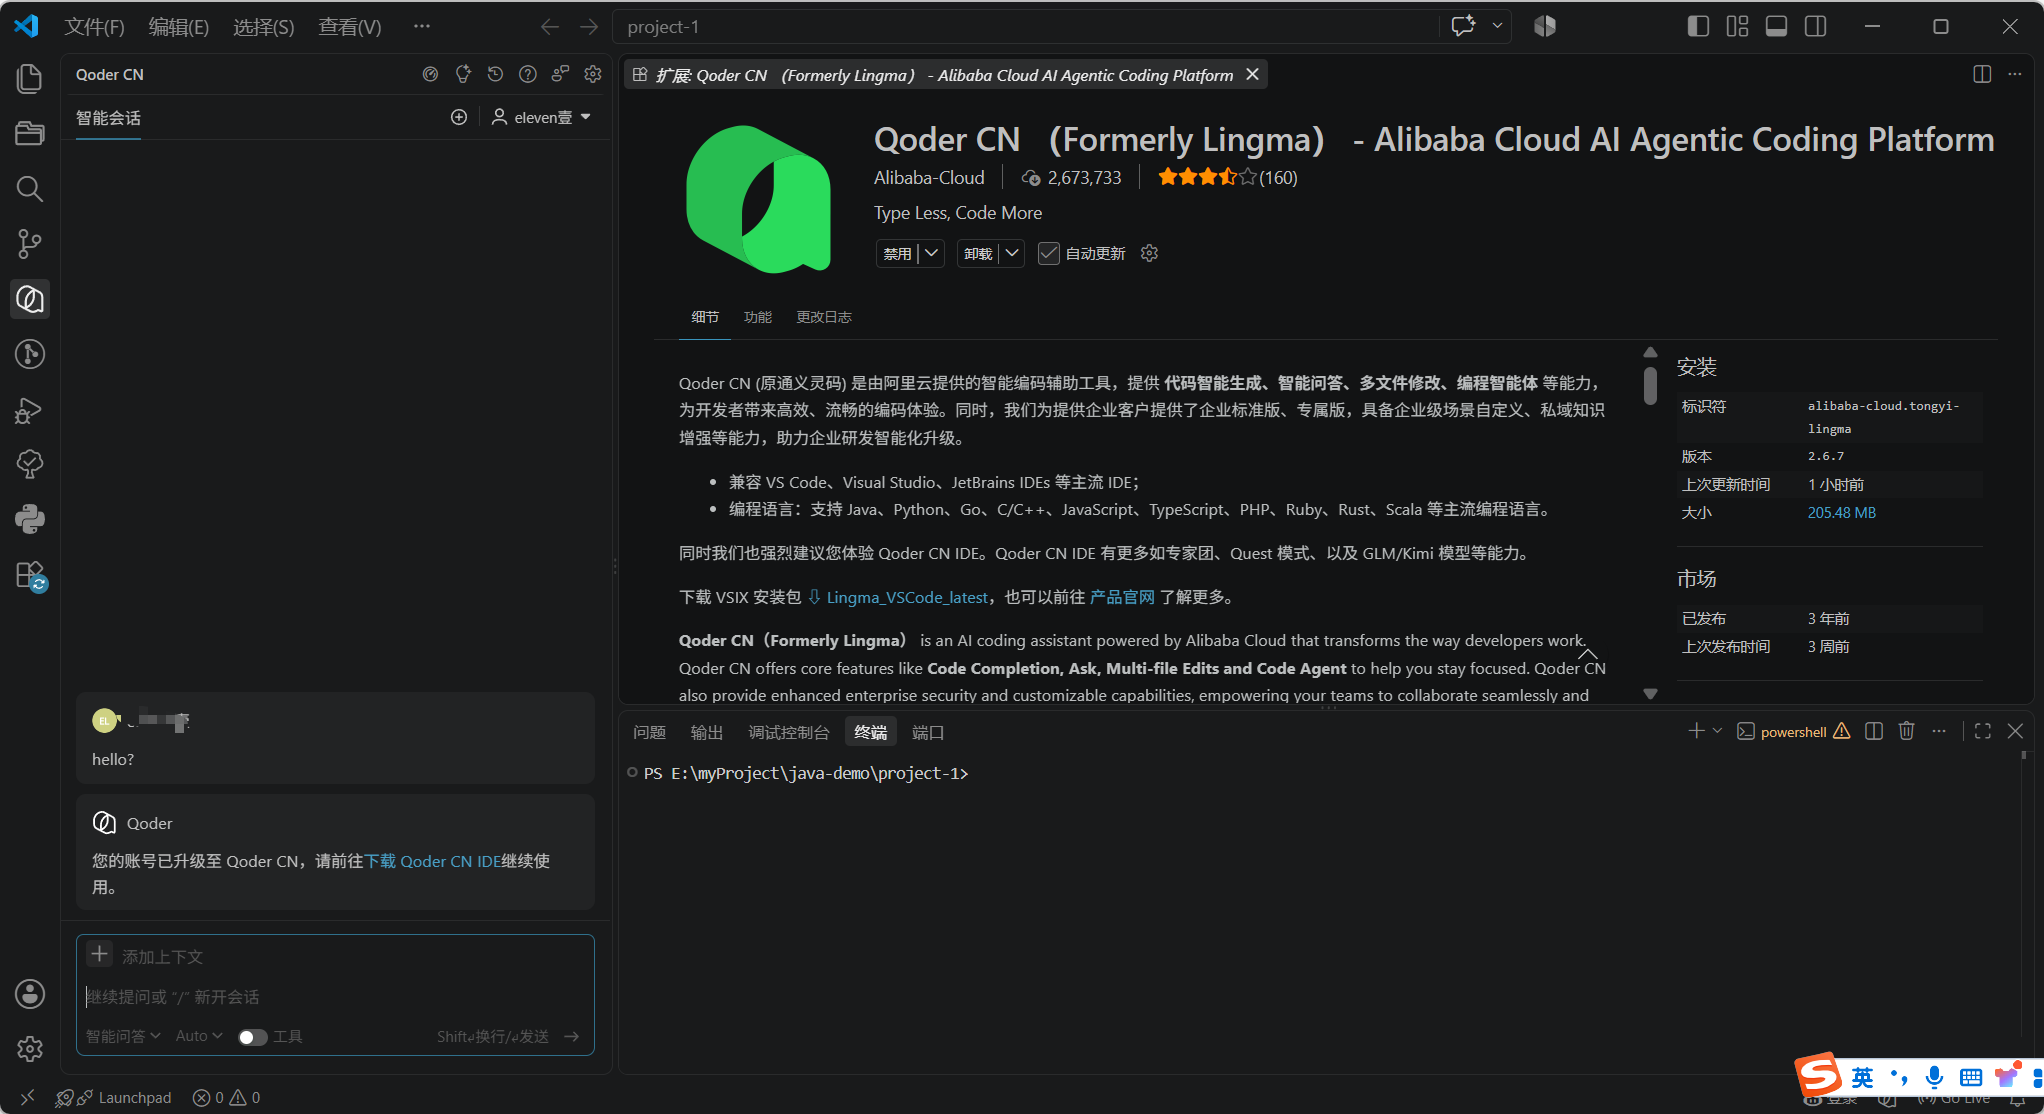Image resolution: width=2044 pixels, height=1114 pixels.
Task: Click the plus icon beside 添加上下文
Action: (100, 955)
